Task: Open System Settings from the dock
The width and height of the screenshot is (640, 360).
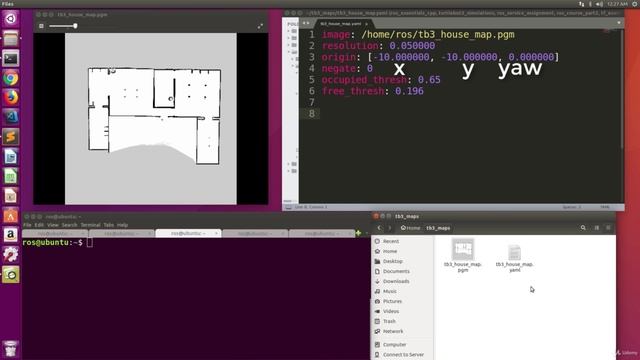Action: [x=11, y=255]
